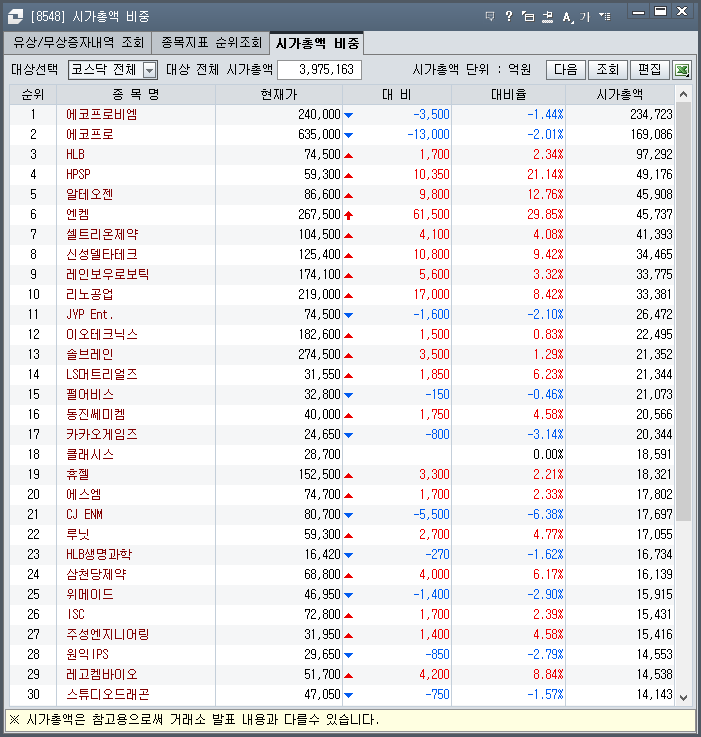Click the 편집 button

pos(649,70)
